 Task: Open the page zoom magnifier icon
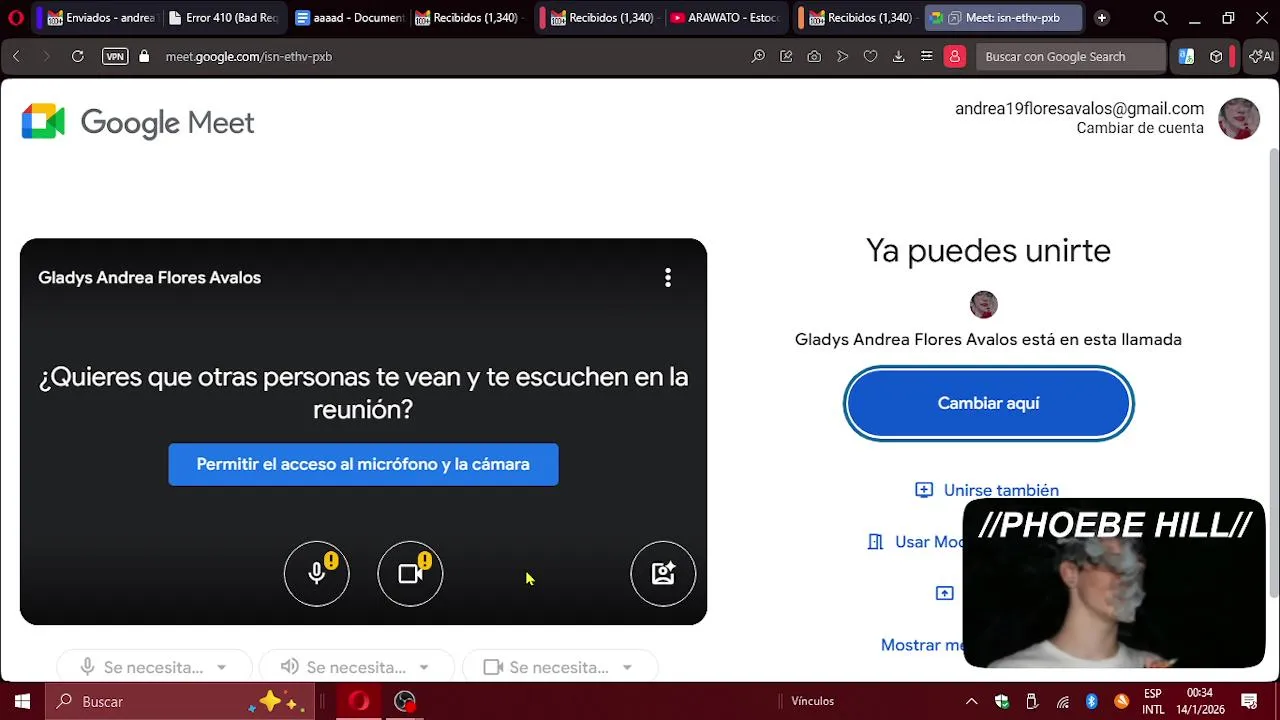click(x=759, y=57)
